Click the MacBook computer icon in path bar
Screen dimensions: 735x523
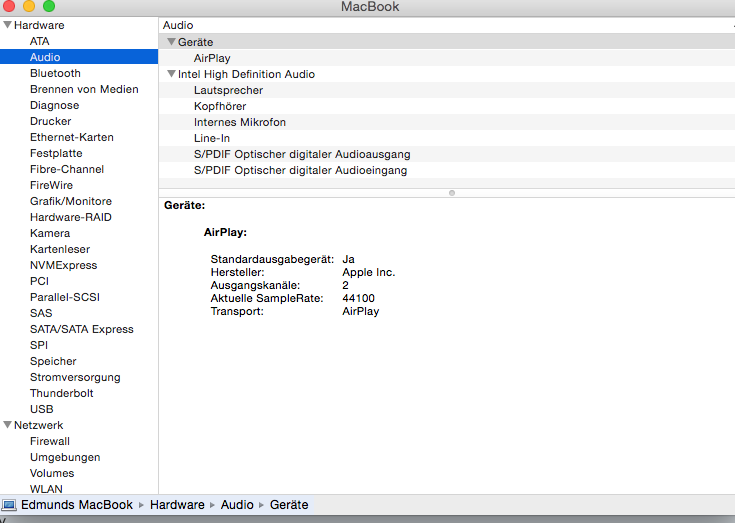point(8,505)
